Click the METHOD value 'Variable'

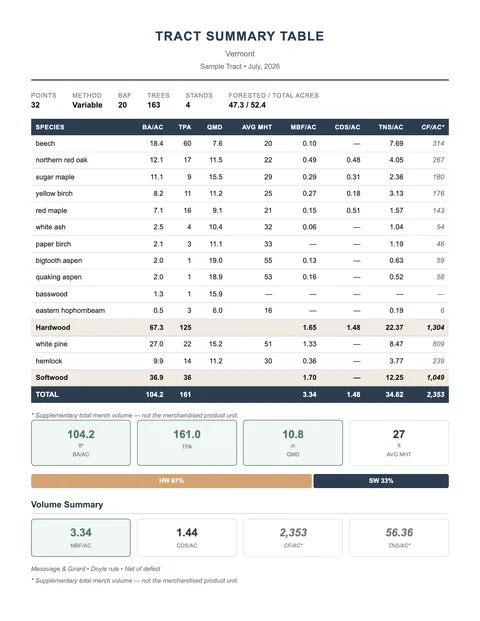[x=87, y=105]
